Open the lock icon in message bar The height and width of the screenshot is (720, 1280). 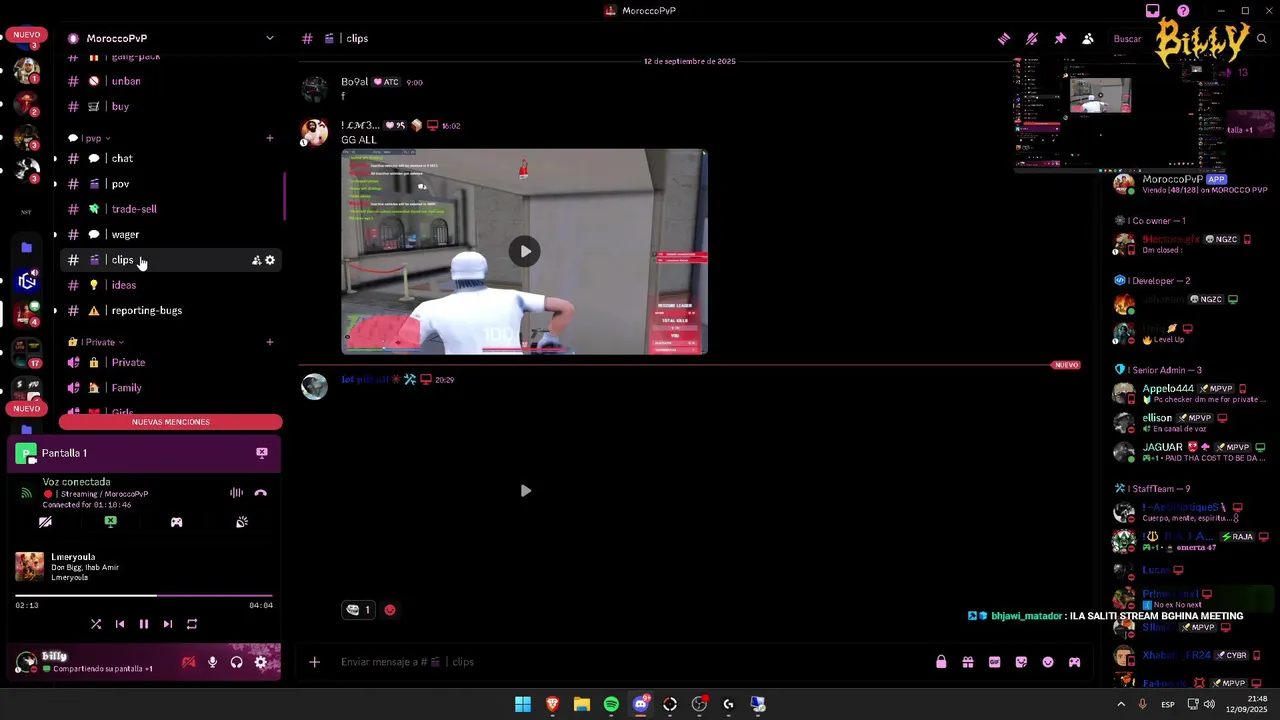941,662
